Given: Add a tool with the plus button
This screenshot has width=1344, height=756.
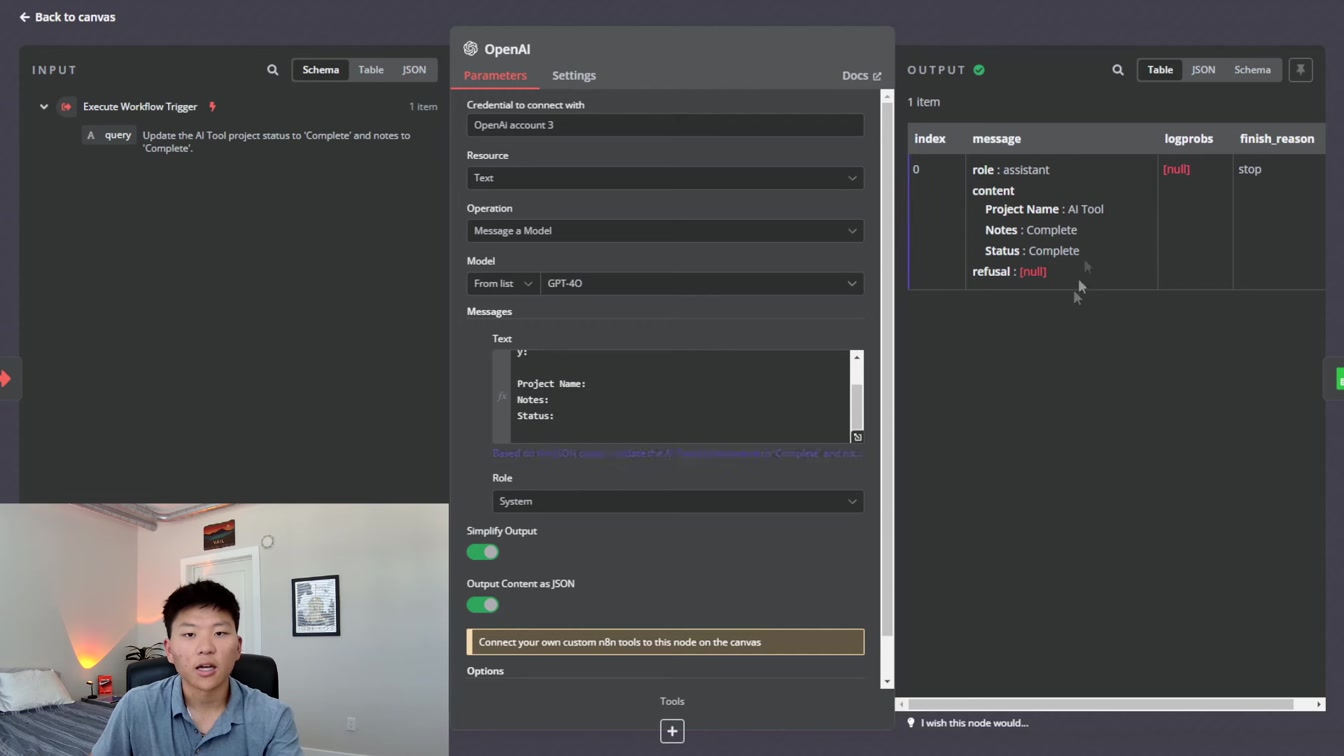Looking at the screenshot, I should (x=672, y=731).
